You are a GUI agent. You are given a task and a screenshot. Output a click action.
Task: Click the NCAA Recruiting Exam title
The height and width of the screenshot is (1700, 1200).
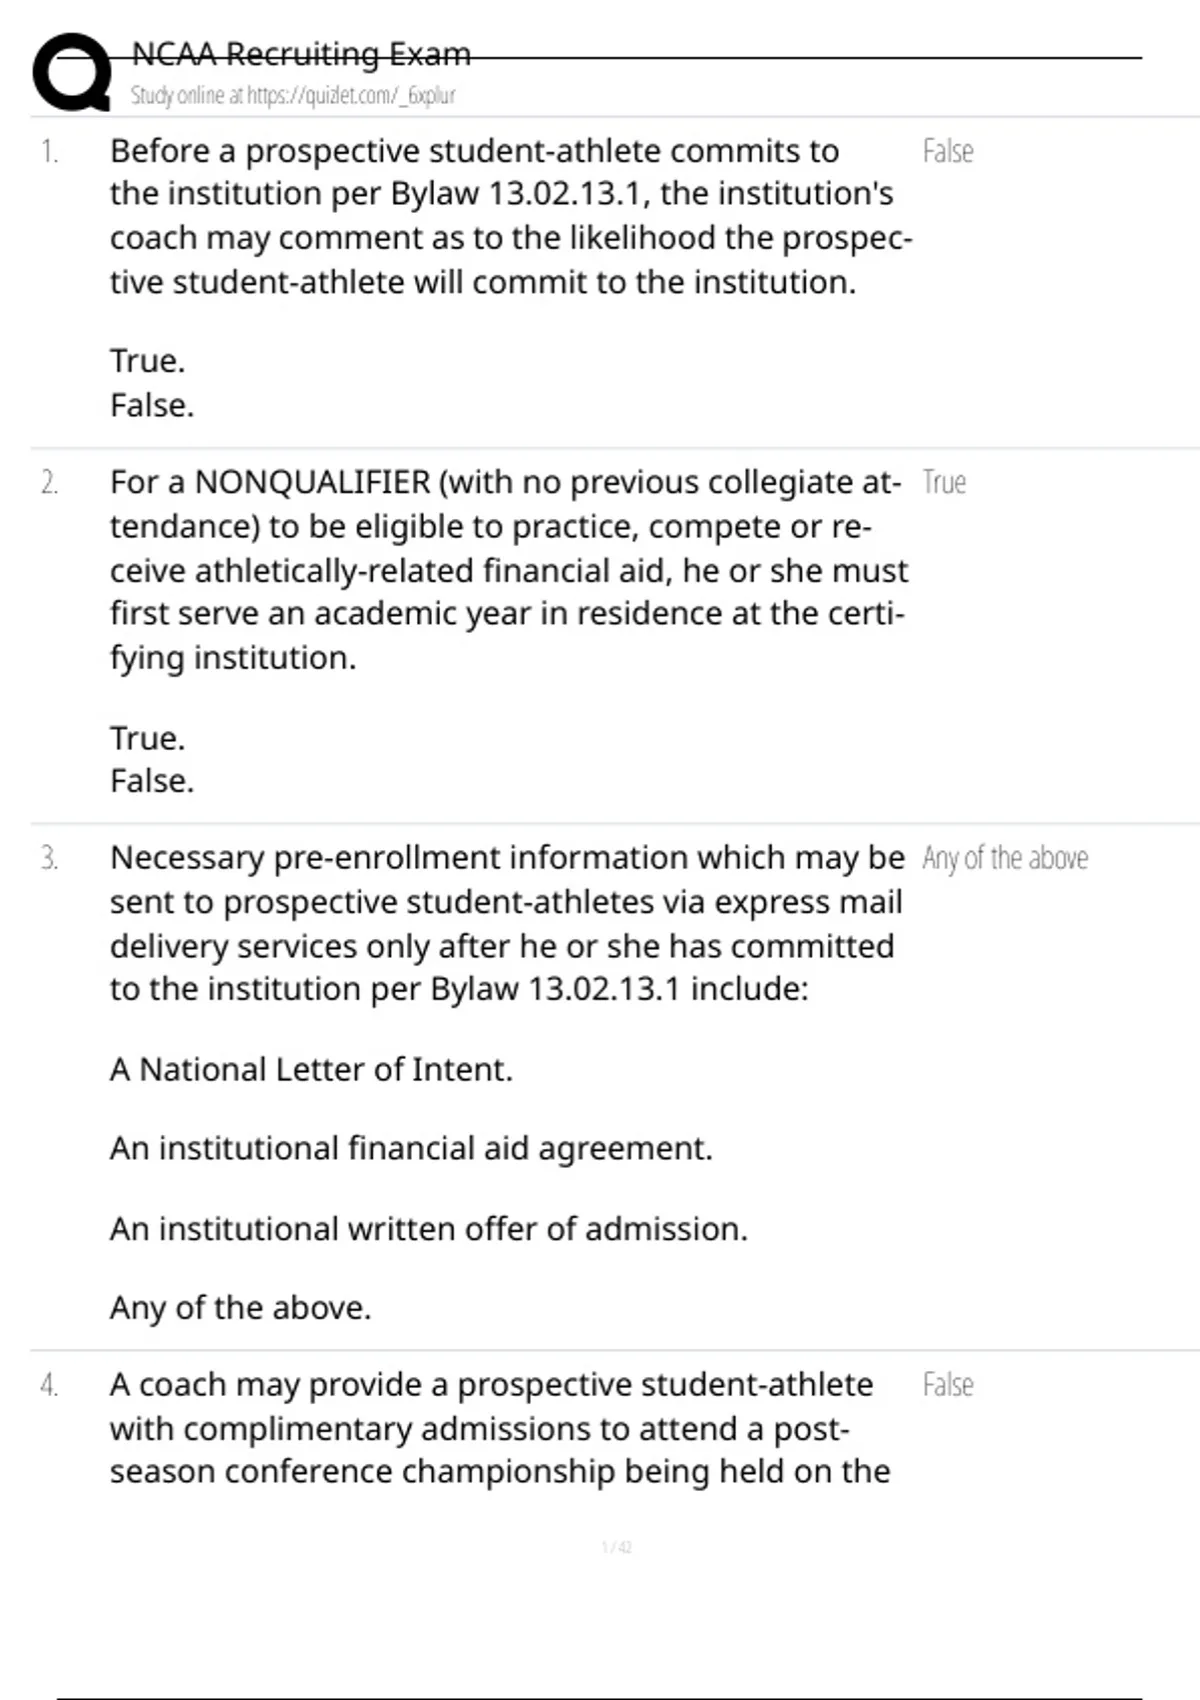click(301, 54)
